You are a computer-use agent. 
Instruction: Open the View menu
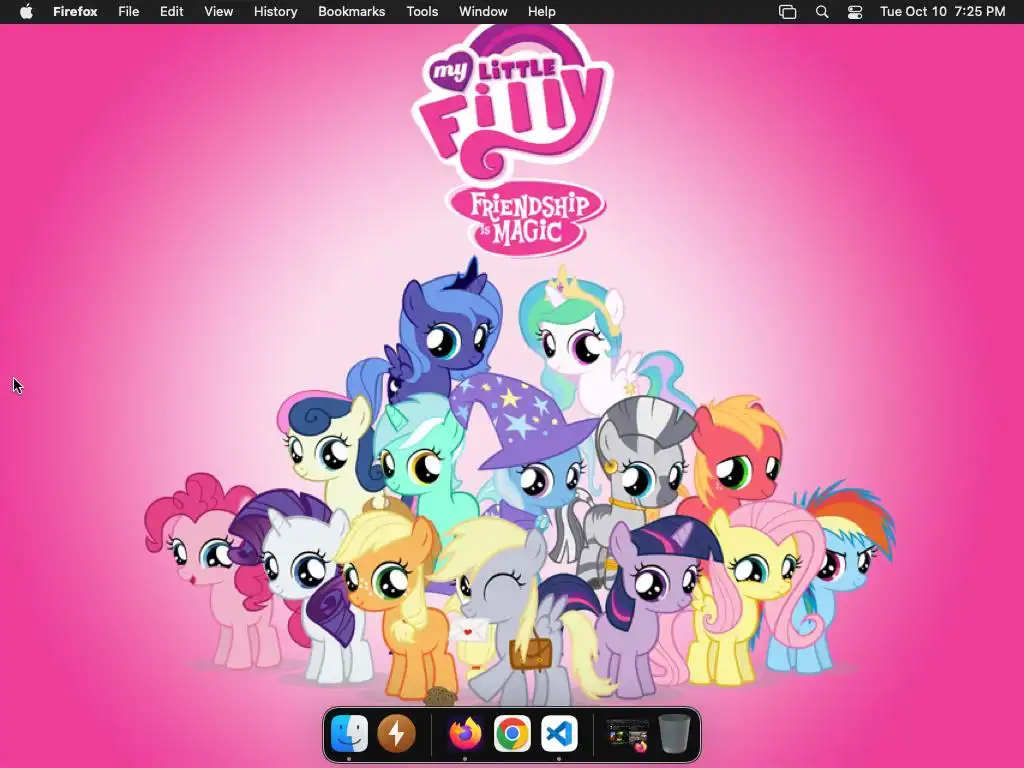(x=219, y=12)
